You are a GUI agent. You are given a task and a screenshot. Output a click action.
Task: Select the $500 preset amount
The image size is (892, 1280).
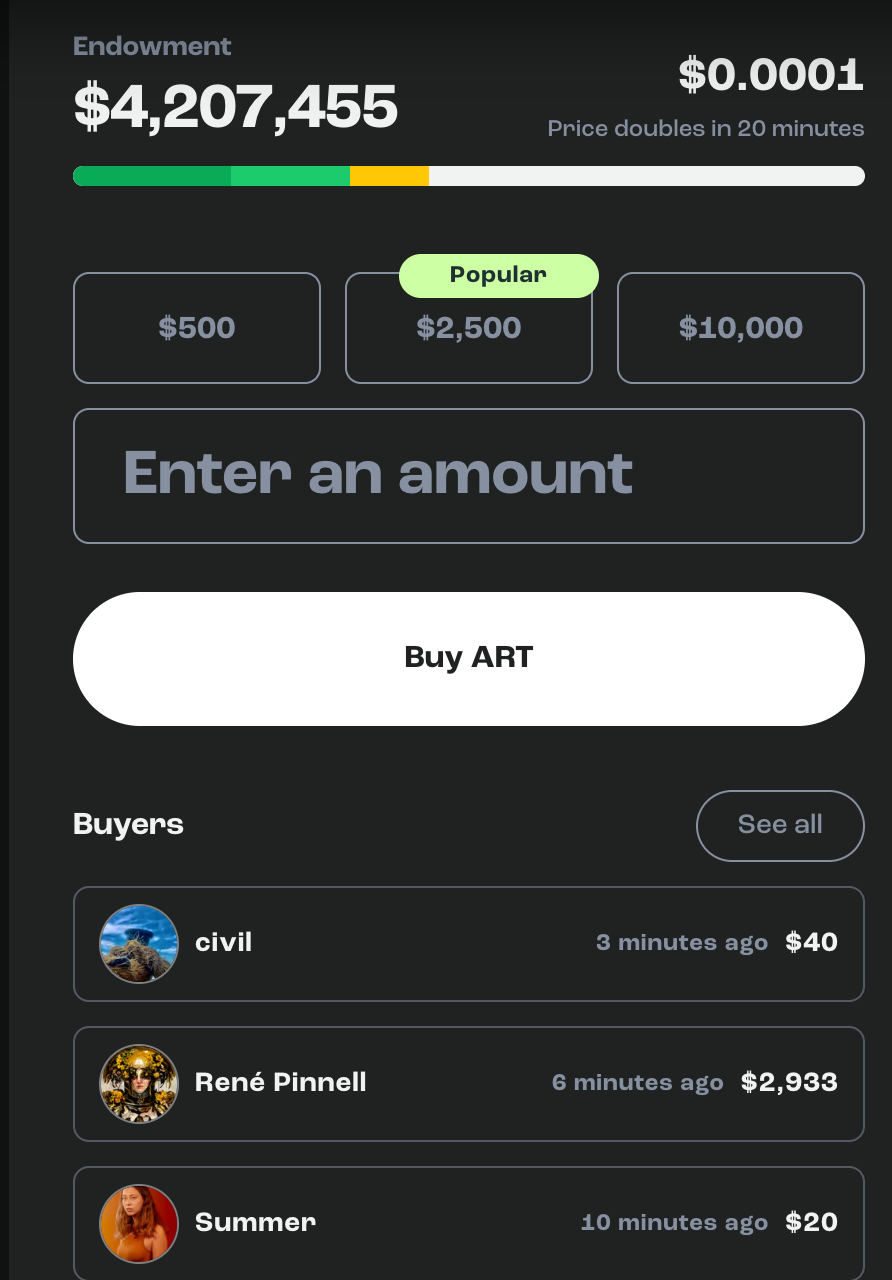click(x=197, y=328)
